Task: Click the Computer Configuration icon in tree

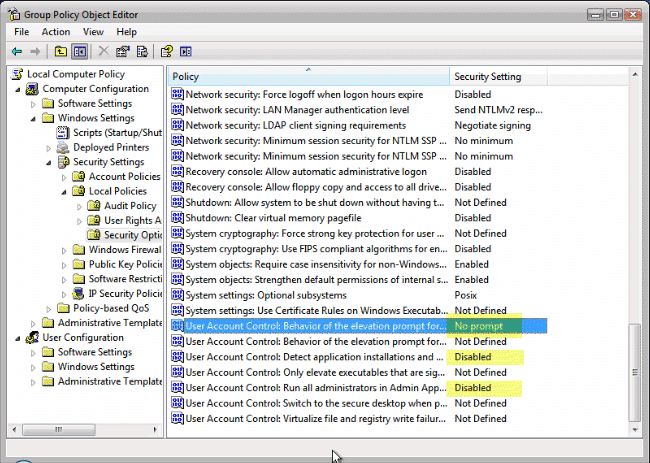Action: click(x=32, y=89)
